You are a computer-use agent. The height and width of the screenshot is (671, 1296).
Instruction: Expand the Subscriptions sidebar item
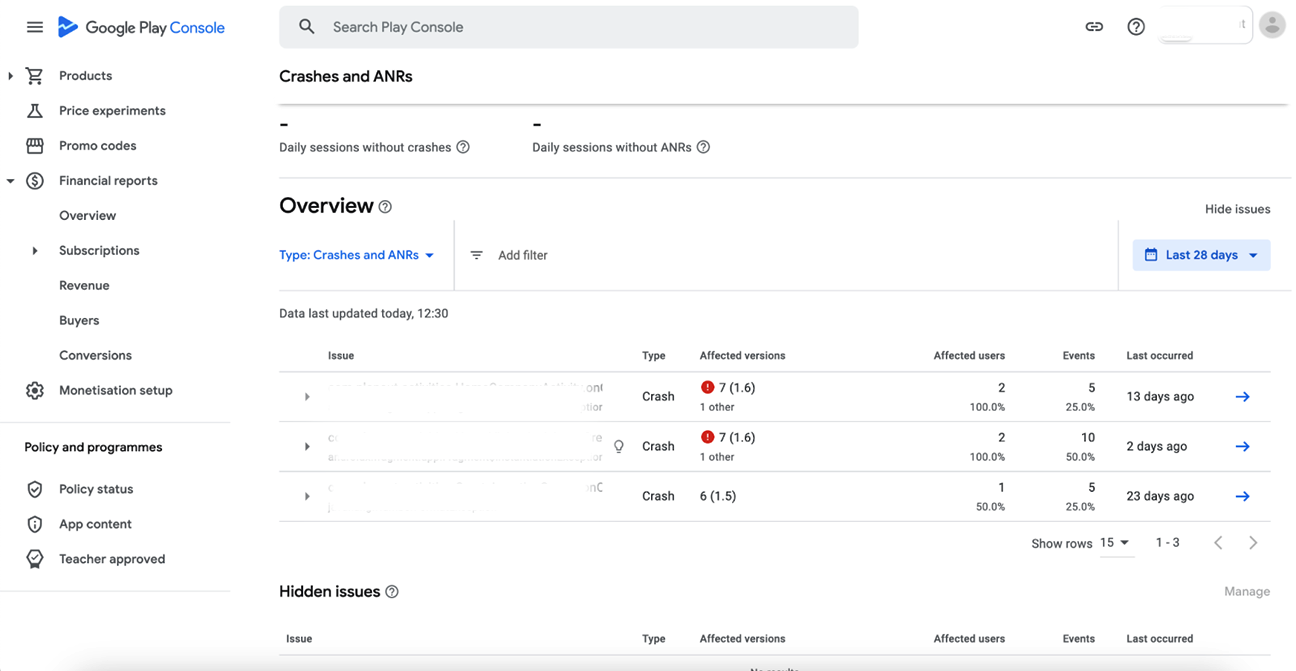tap(35, 251)
